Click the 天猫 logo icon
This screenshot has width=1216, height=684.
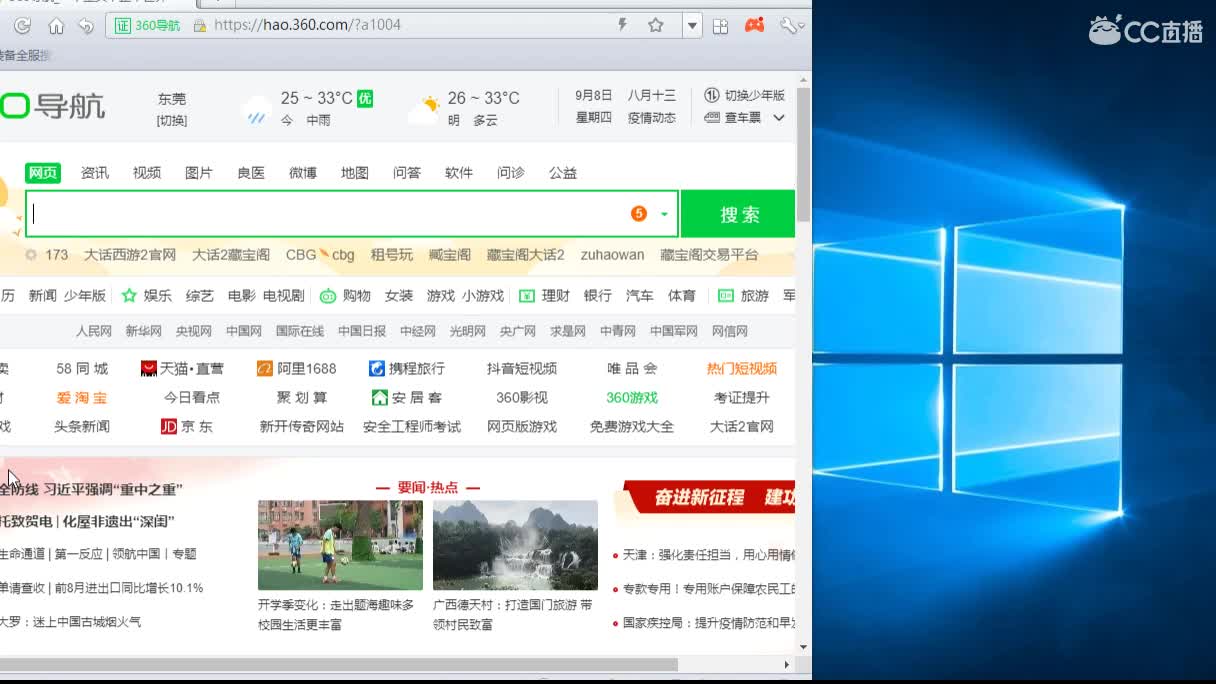click(149, 369)
